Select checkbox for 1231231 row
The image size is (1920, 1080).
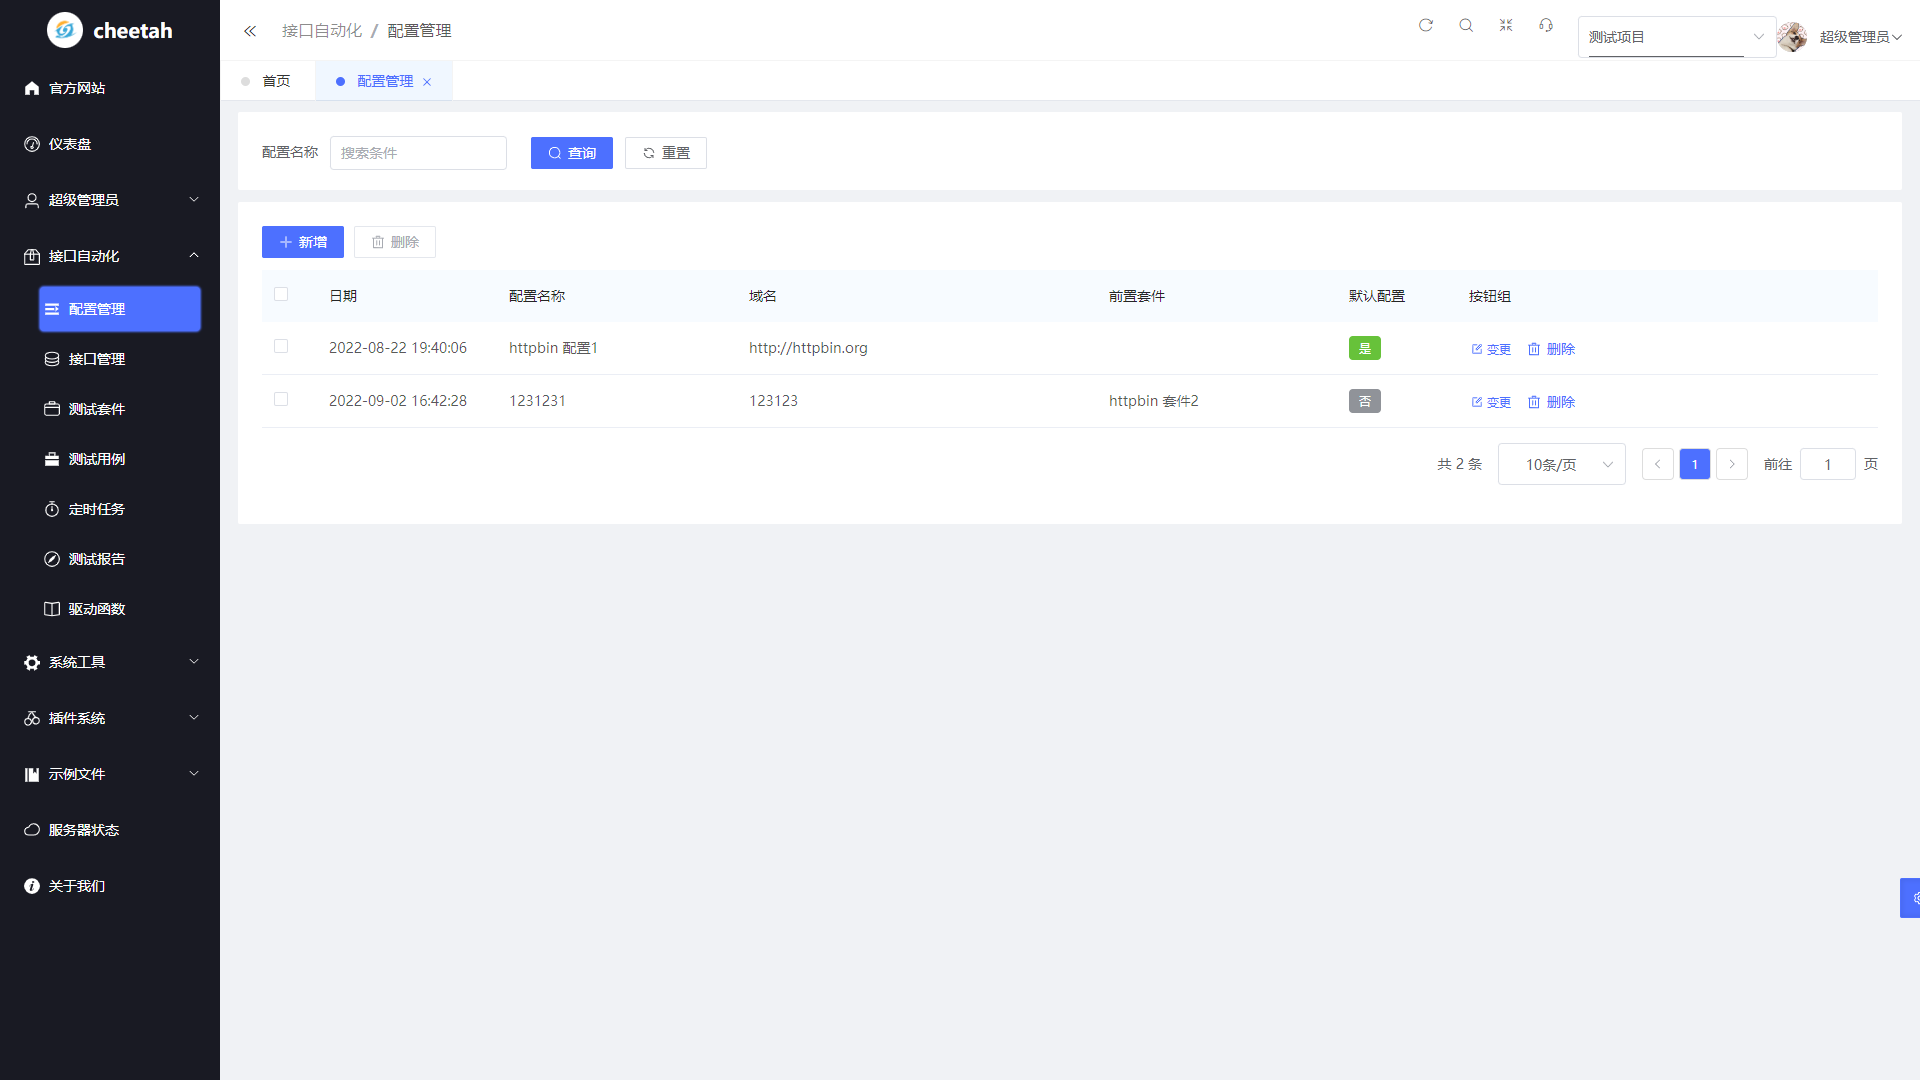pyautogui.click(x=281, y=399)
